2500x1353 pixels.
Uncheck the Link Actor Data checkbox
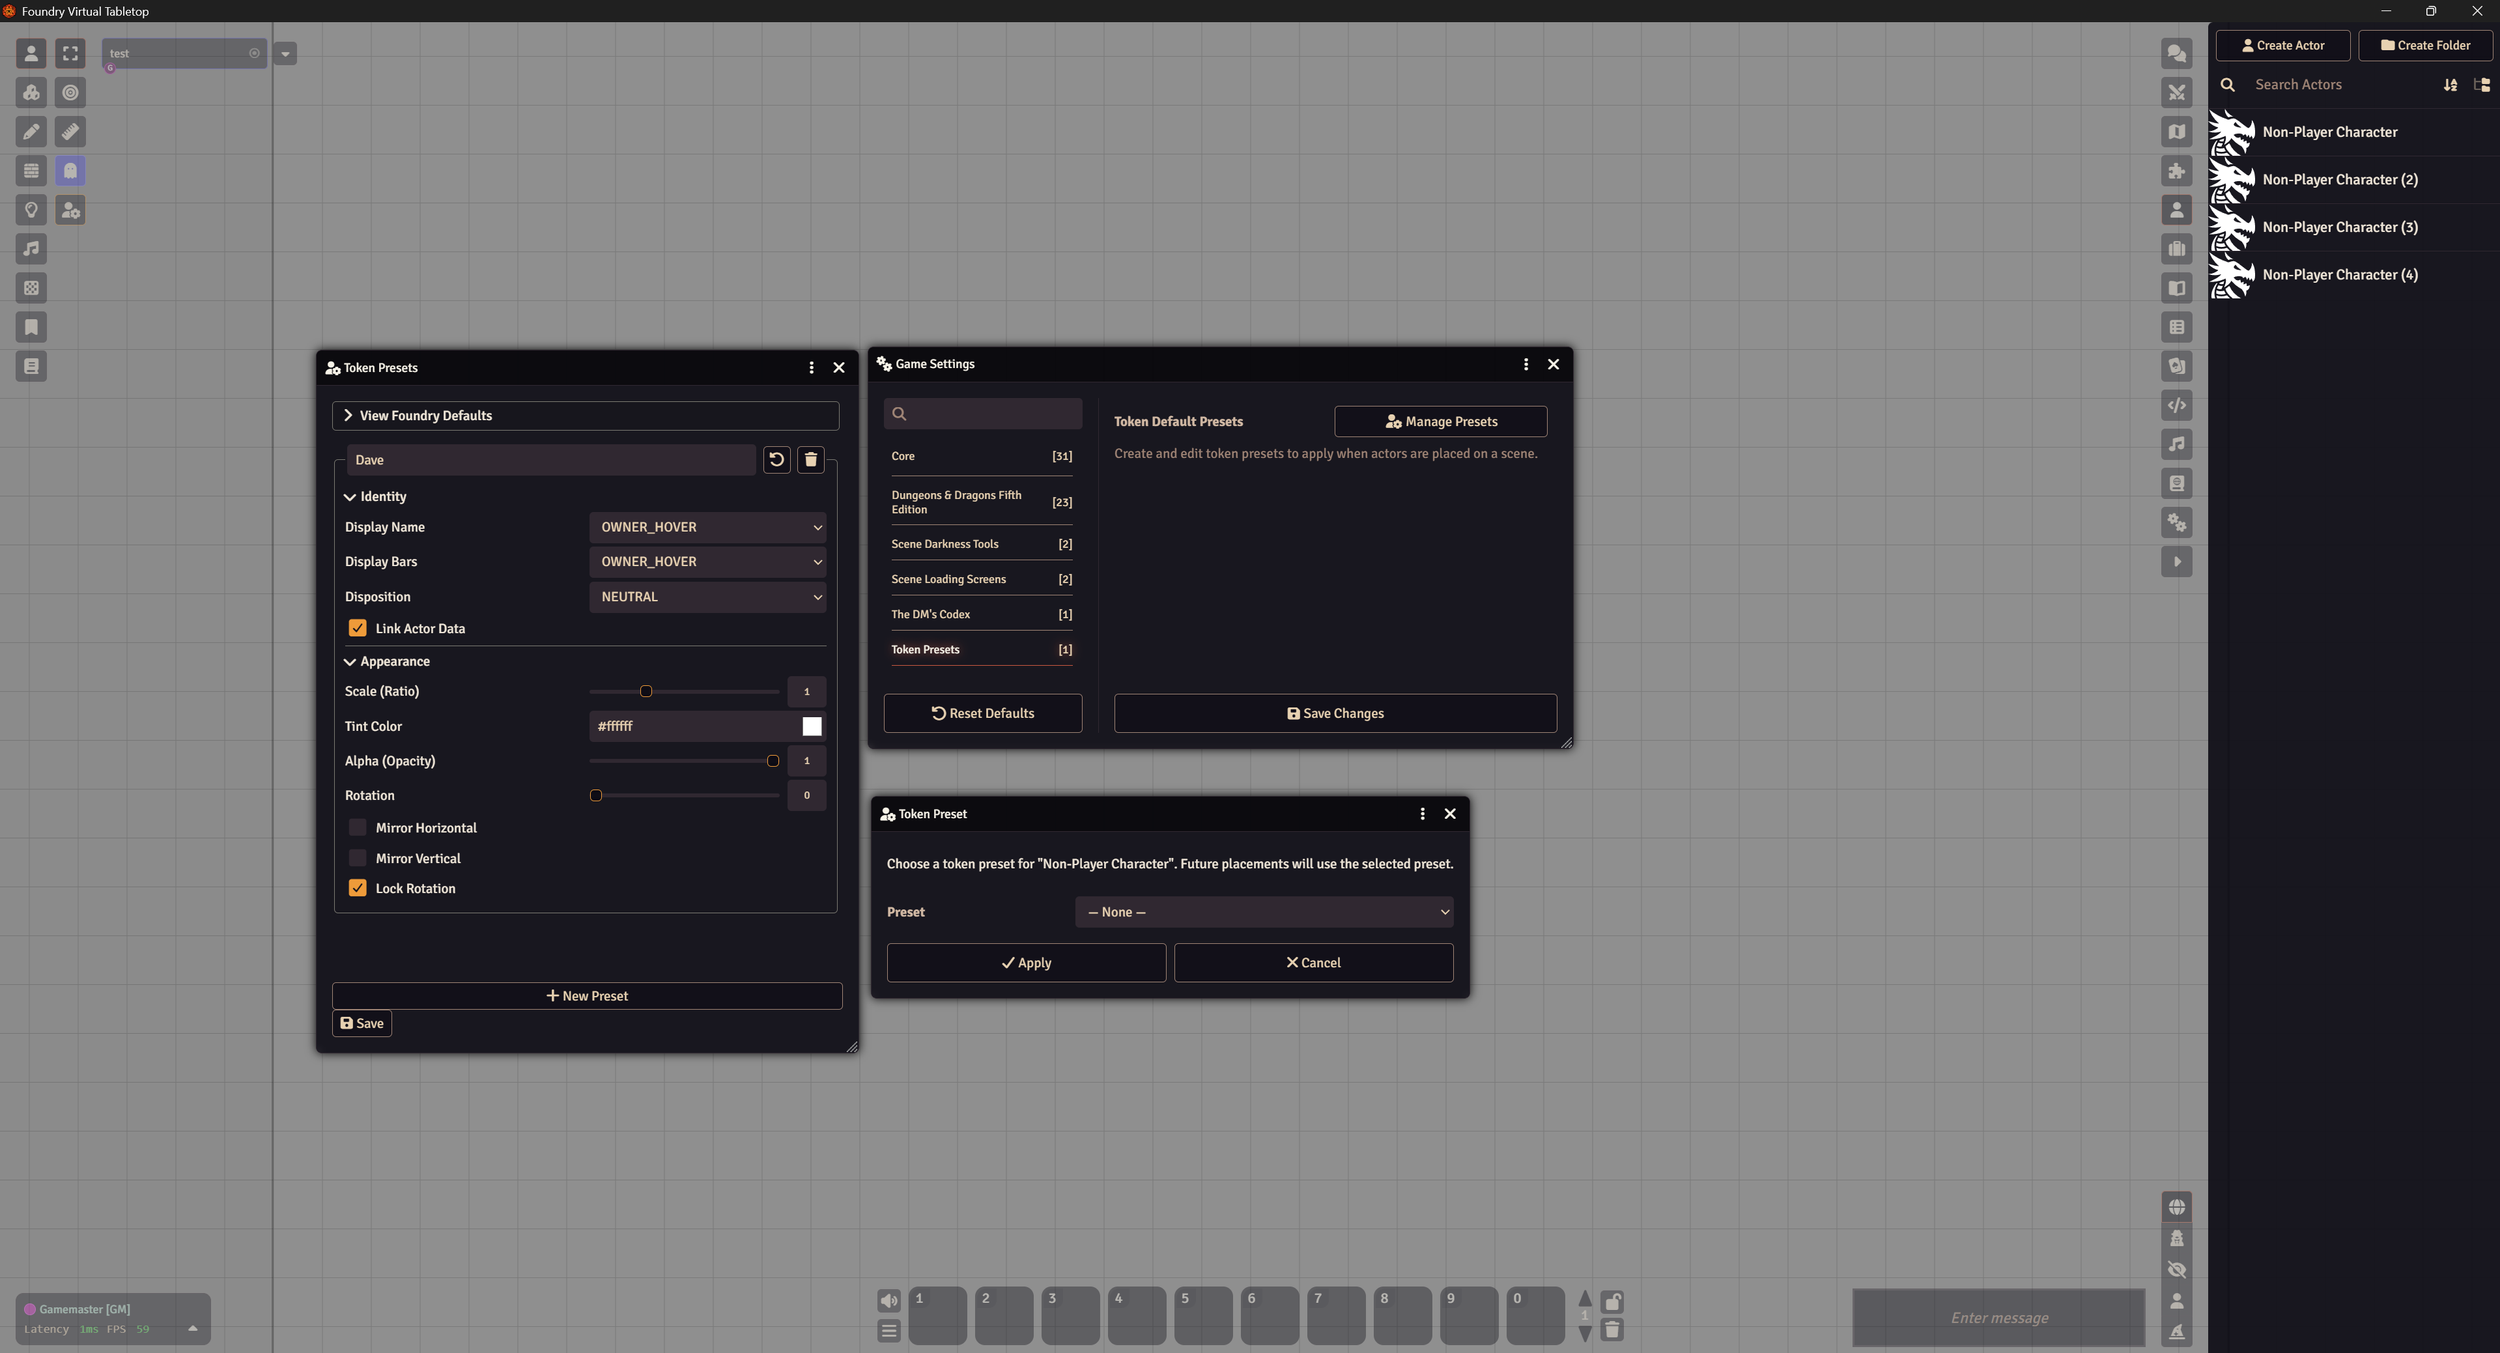pyautogui.click(x=357, y=628)
